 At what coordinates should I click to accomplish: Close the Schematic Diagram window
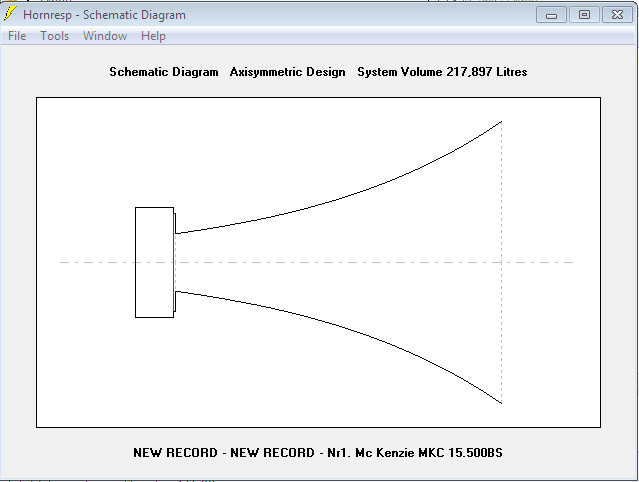click(x=617, y=15)
